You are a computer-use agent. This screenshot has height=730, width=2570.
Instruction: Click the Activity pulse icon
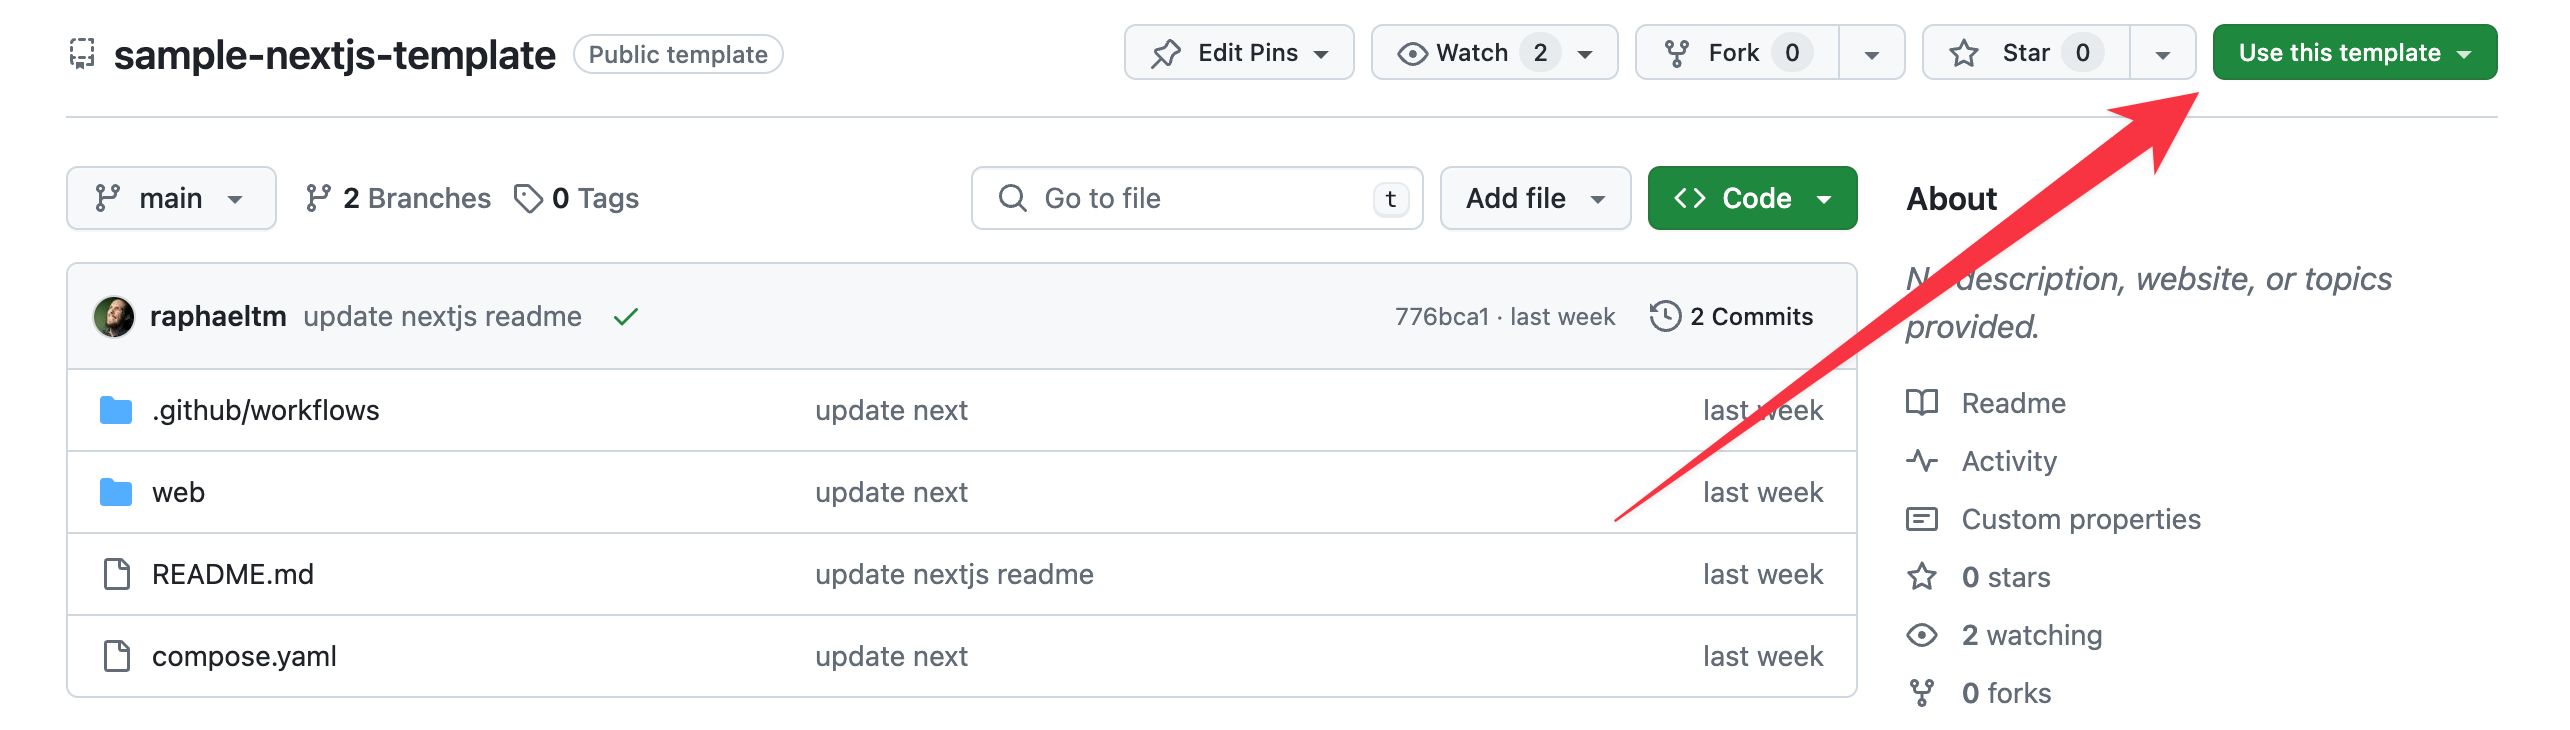1921,461
